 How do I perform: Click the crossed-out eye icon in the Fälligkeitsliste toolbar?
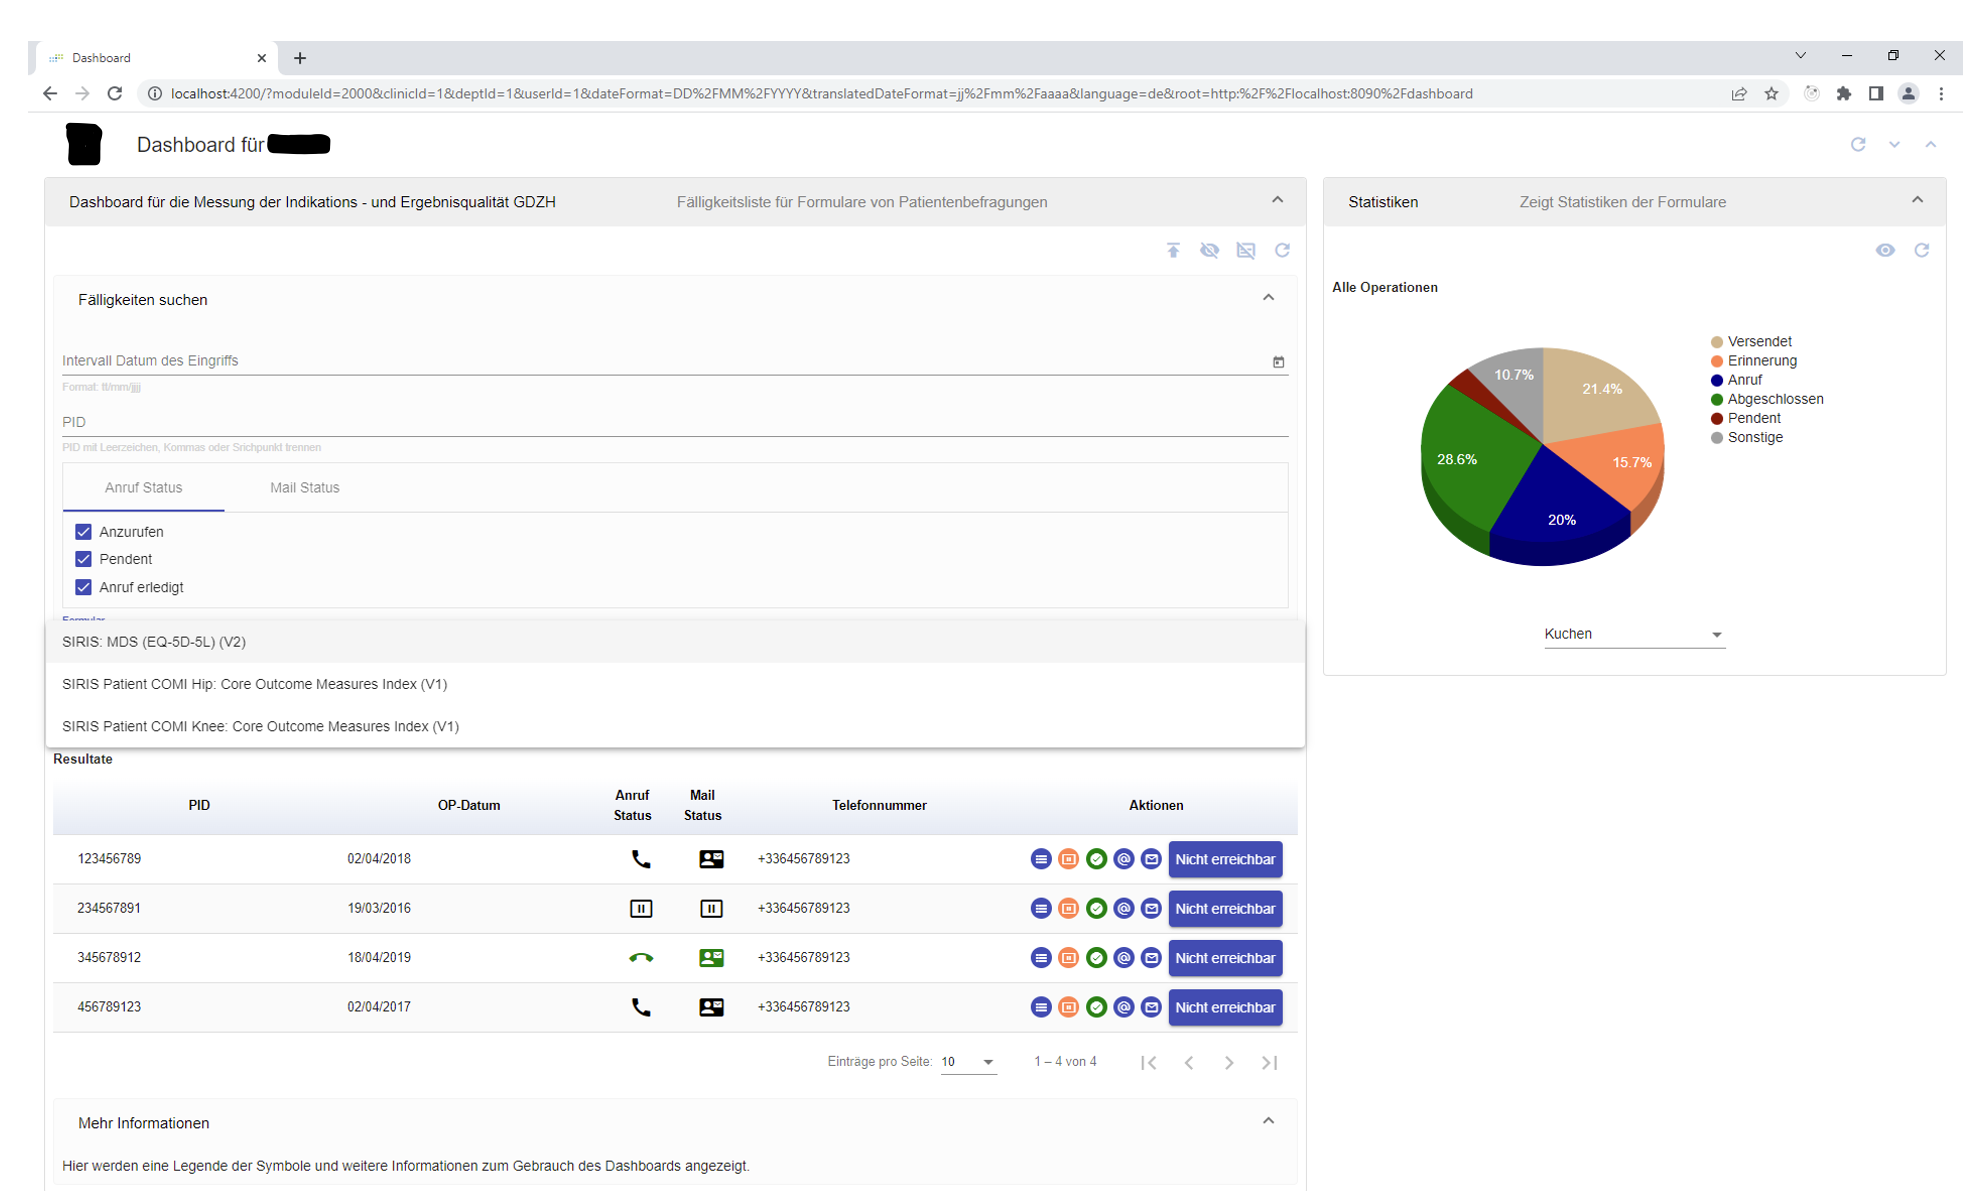1209,250
